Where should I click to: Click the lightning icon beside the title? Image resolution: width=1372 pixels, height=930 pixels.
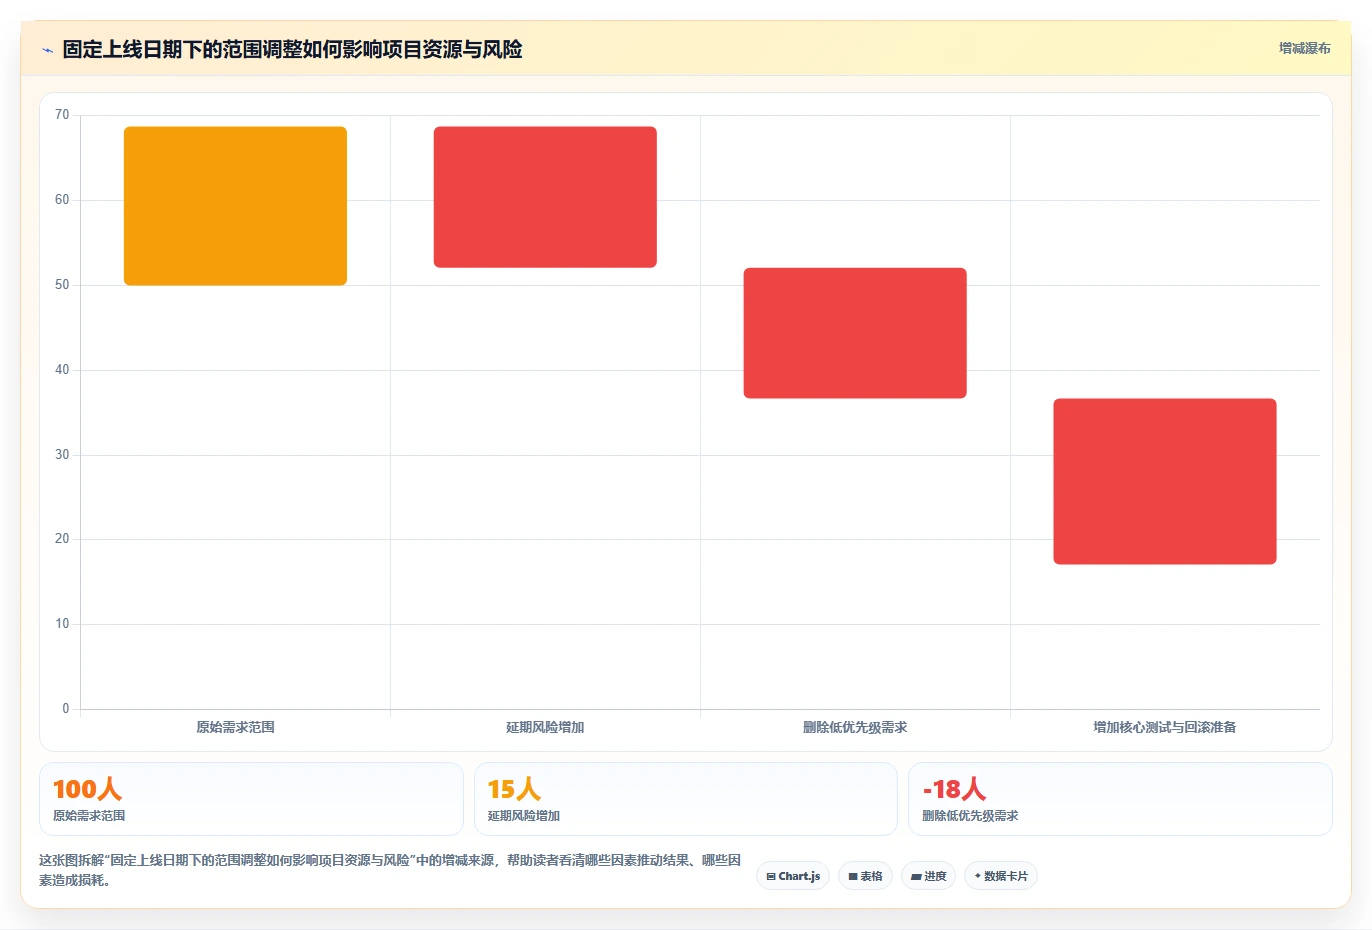tap(47, 50)
